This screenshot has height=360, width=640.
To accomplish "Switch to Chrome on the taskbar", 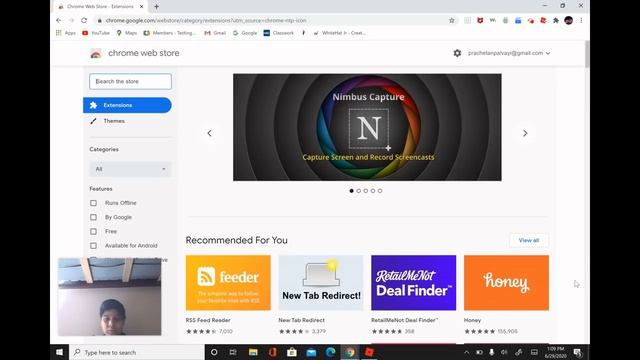I will click(350, 352).
